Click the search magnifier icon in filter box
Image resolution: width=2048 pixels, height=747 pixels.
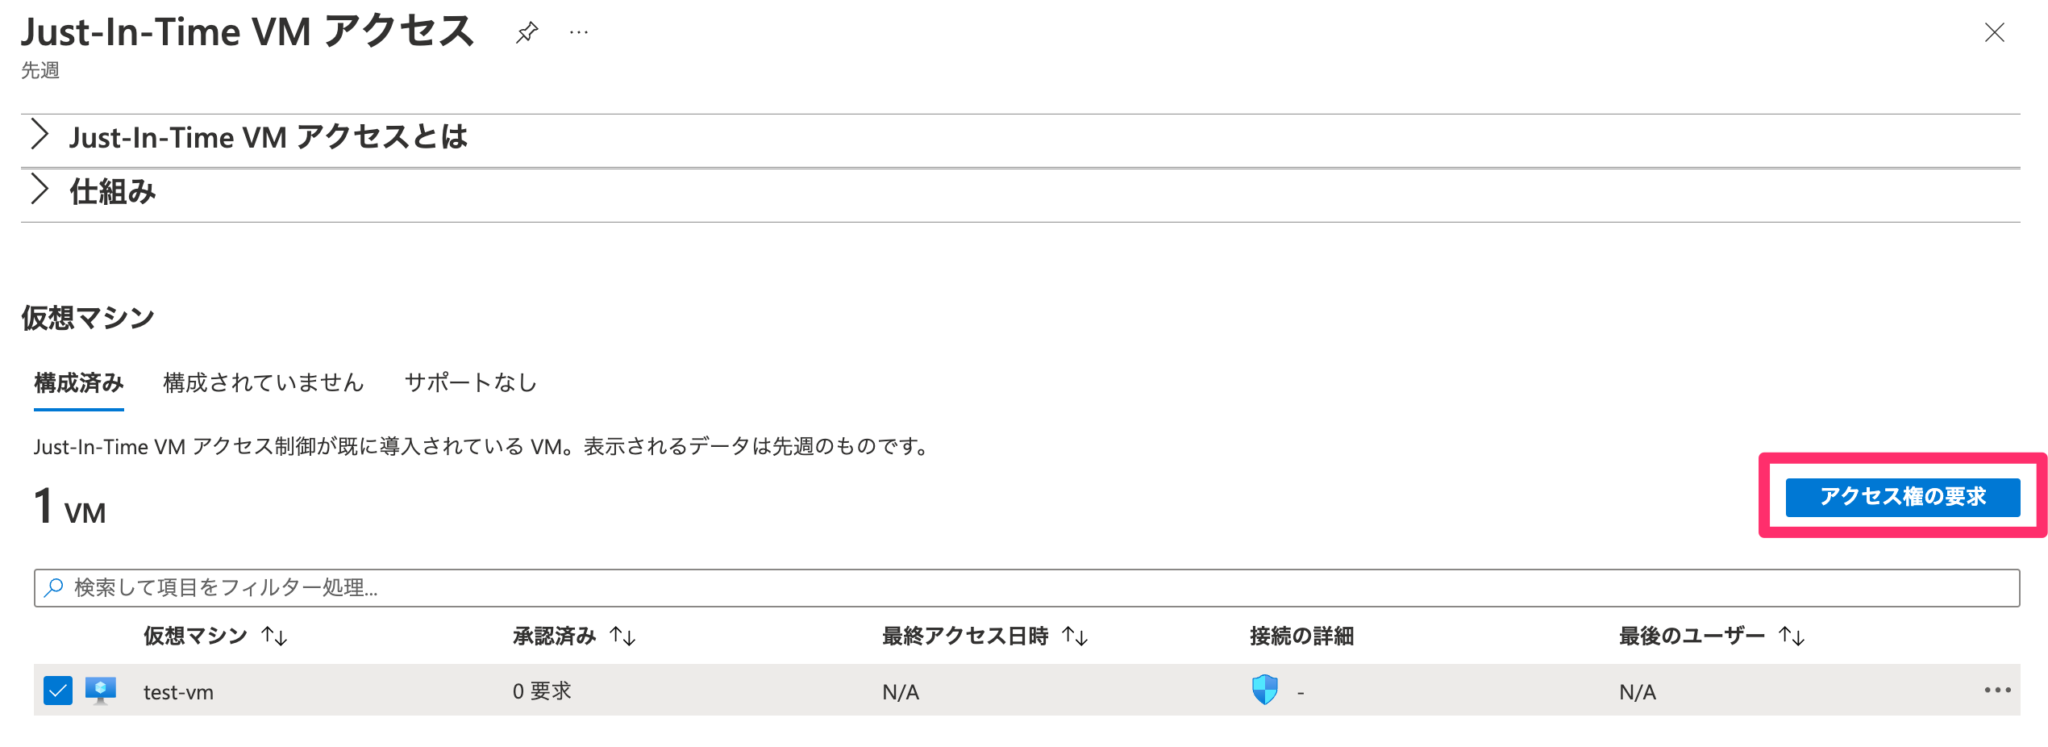coord(55,588)
